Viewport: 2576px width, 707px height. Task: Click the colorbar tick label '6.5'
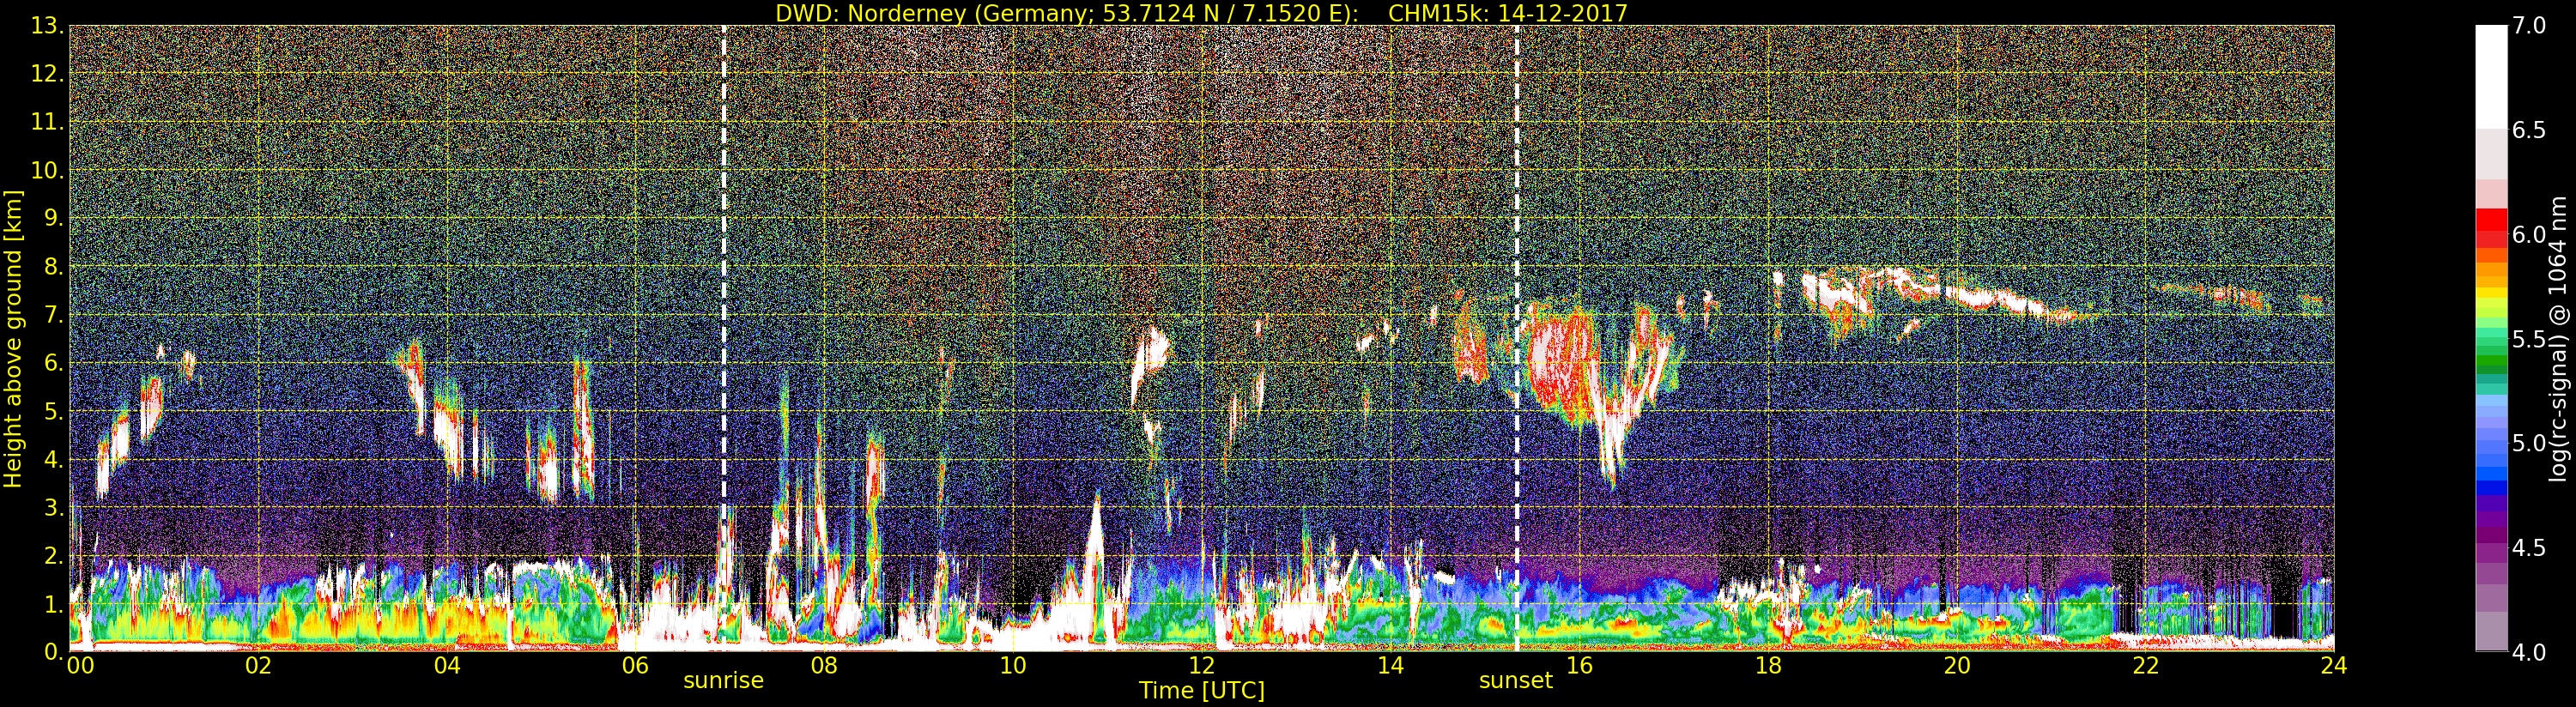pyautogui.click(x=2529, y=130)
